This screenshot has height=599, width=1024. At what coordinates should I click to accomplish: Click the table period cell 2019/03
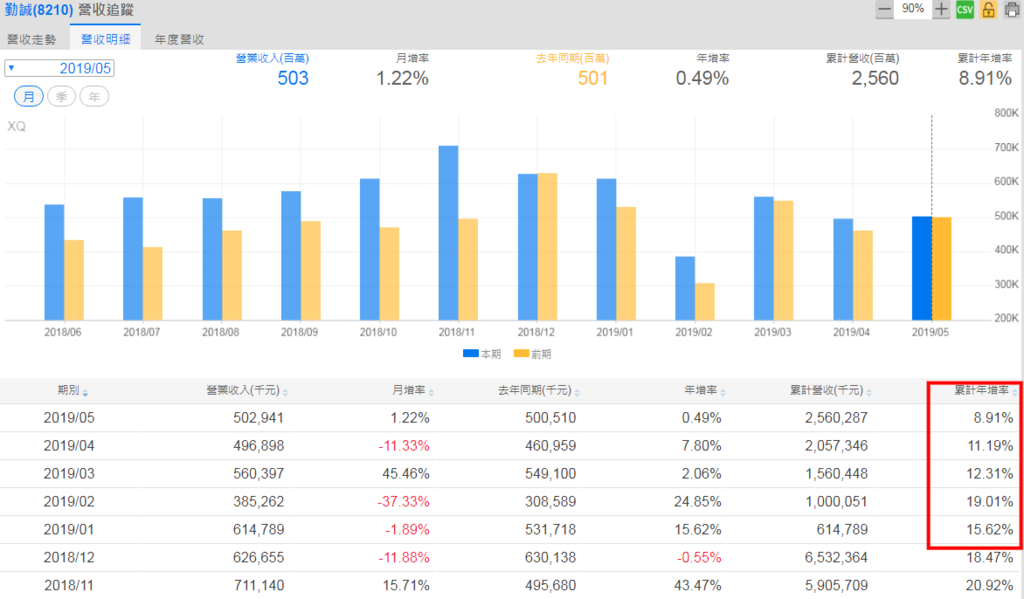pyautogui.click(x=69, y=474)
